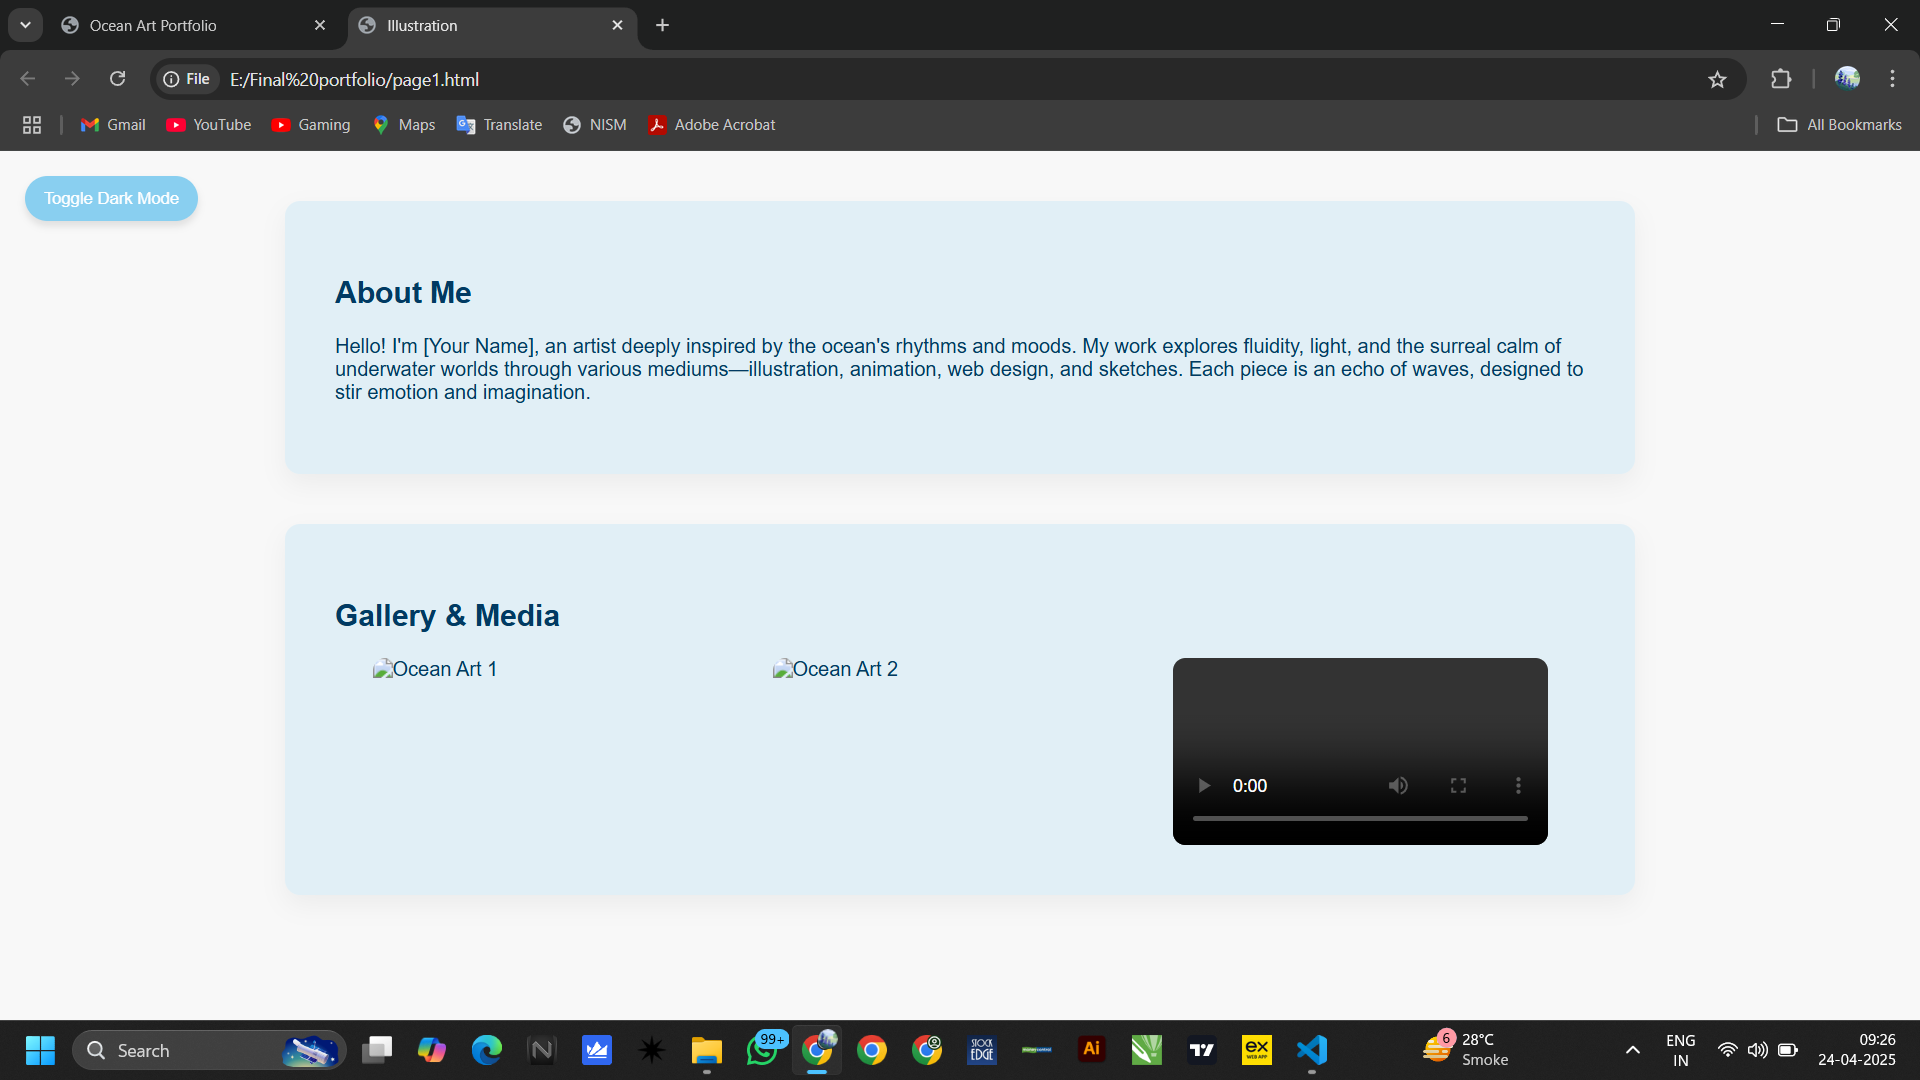Open a new browser tab

point(662,26)
